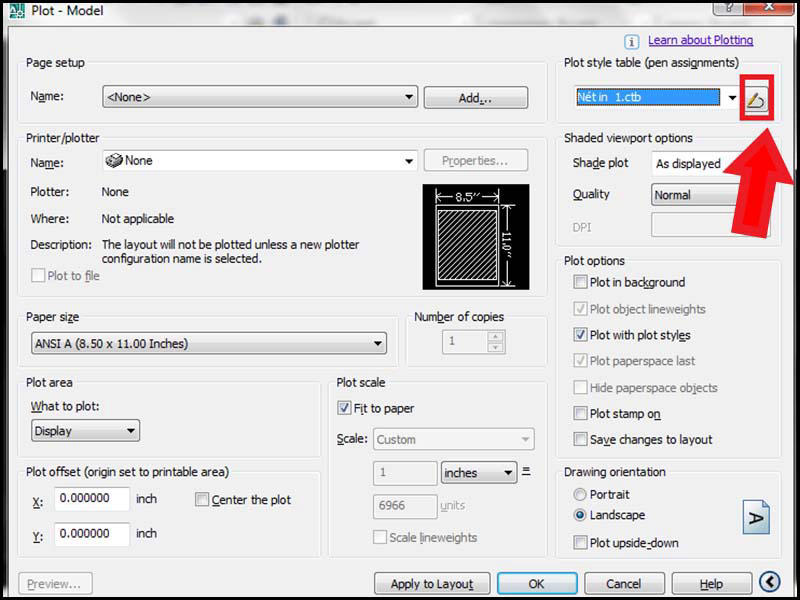The image size is (800, 600).
Task: Open the What to plot dropdown
Action: coord(85,431)
